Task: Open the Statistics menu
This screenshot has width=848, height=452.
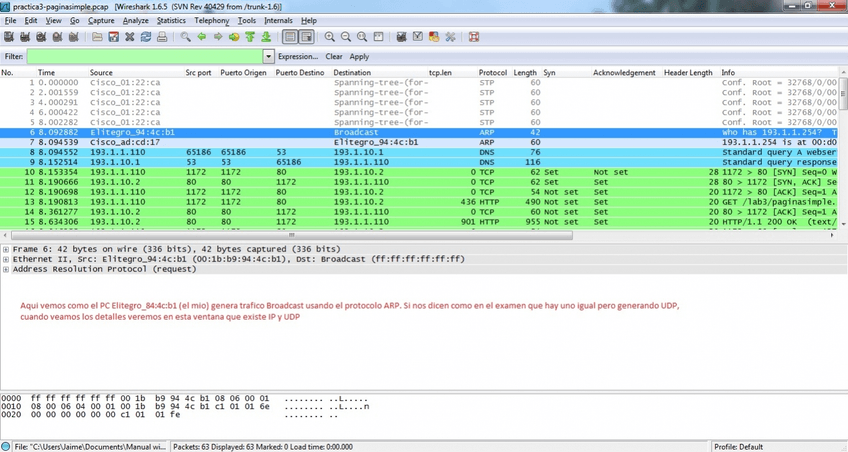Action: 171,20
